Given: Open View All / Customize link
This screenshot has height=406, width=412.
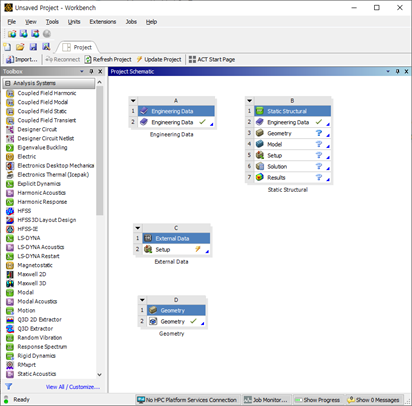Looking at the screenshot, I should [x=73, y=387].
